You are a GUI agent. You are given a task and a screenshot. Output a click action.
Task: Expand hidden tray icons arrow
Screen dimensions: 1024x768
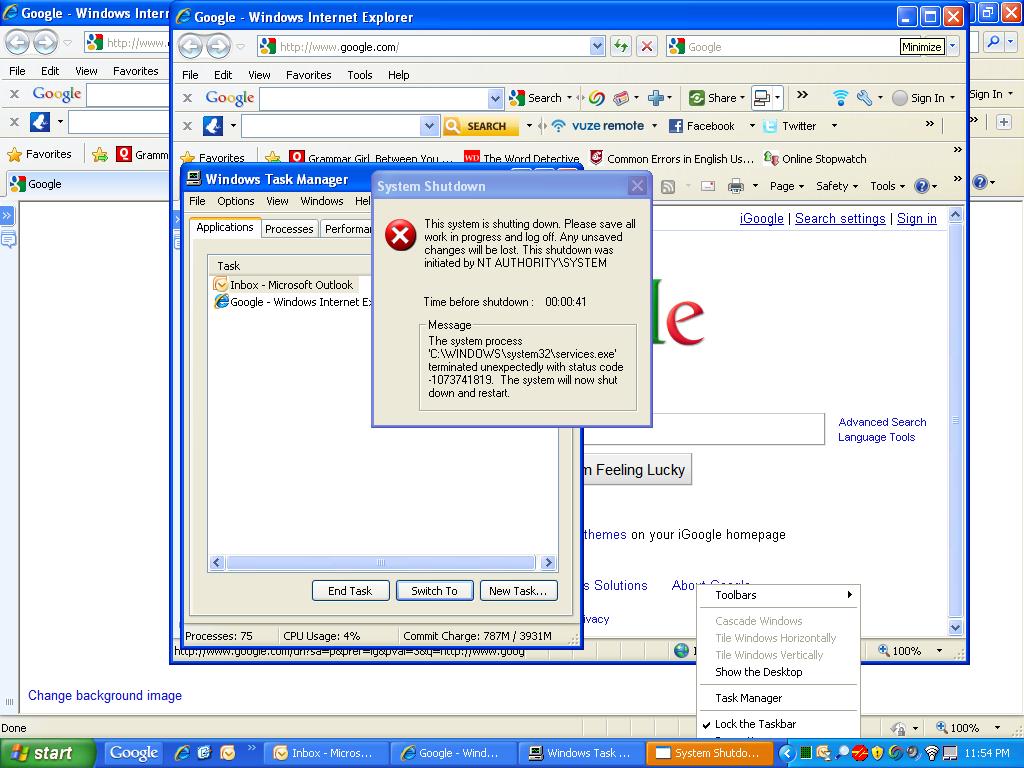(786, 753)
